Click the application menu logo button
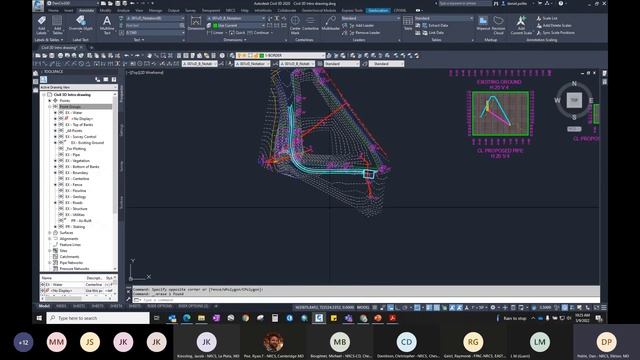 click(x=38, y=5)
